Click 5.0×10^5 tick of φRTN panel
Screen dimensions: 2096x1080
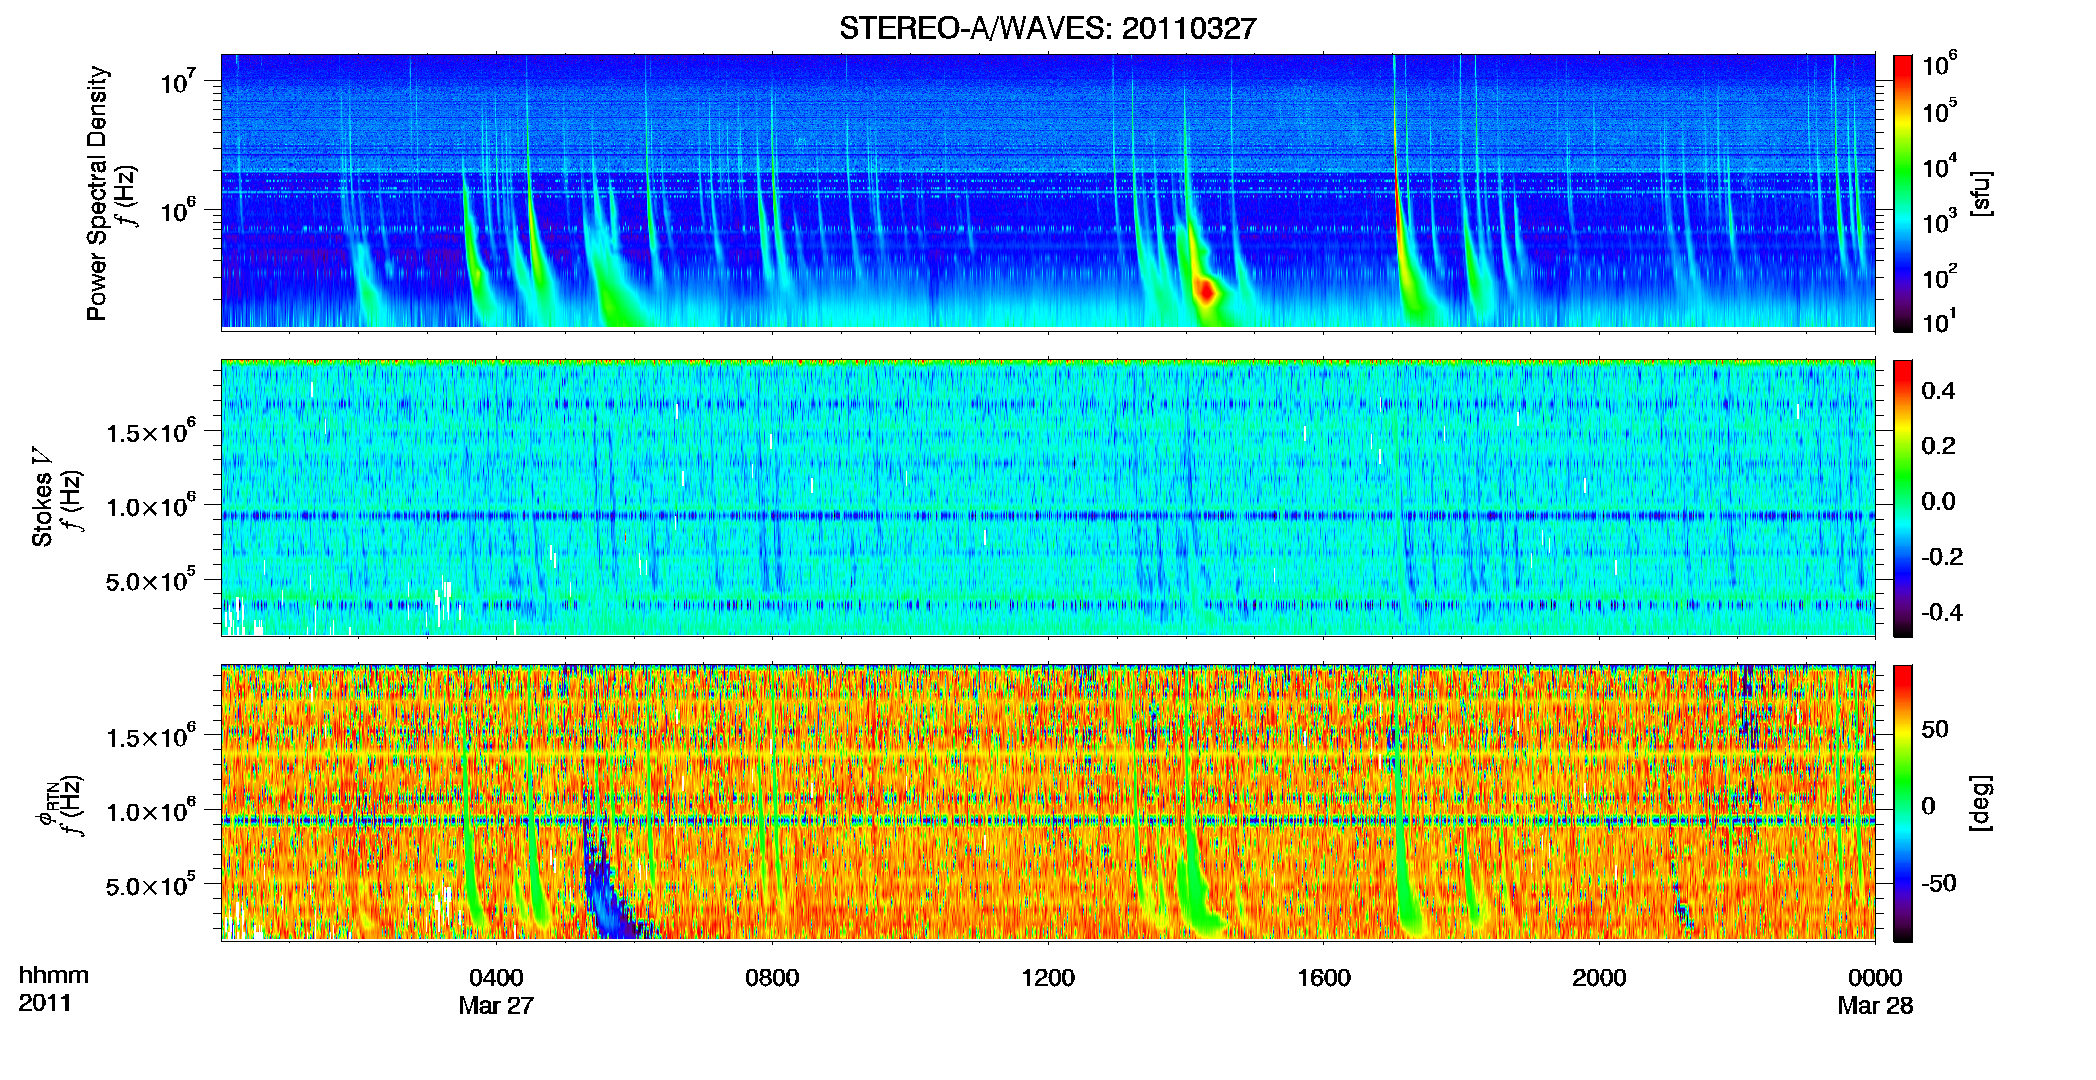tap(151, 884)
